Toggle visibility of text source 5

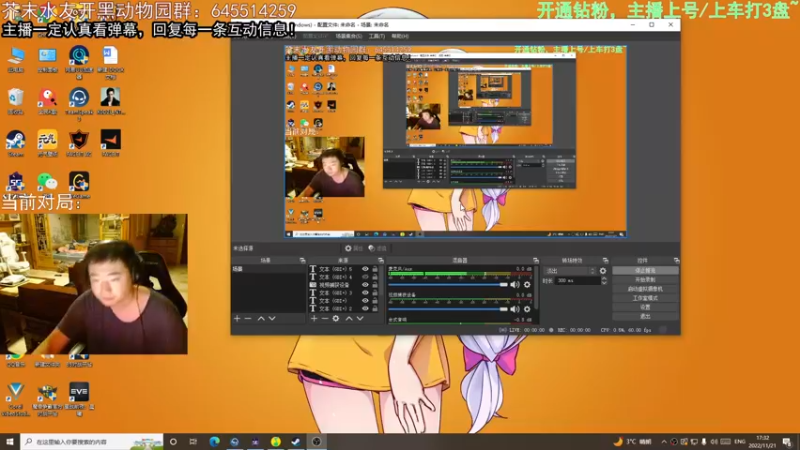[365, 269]
